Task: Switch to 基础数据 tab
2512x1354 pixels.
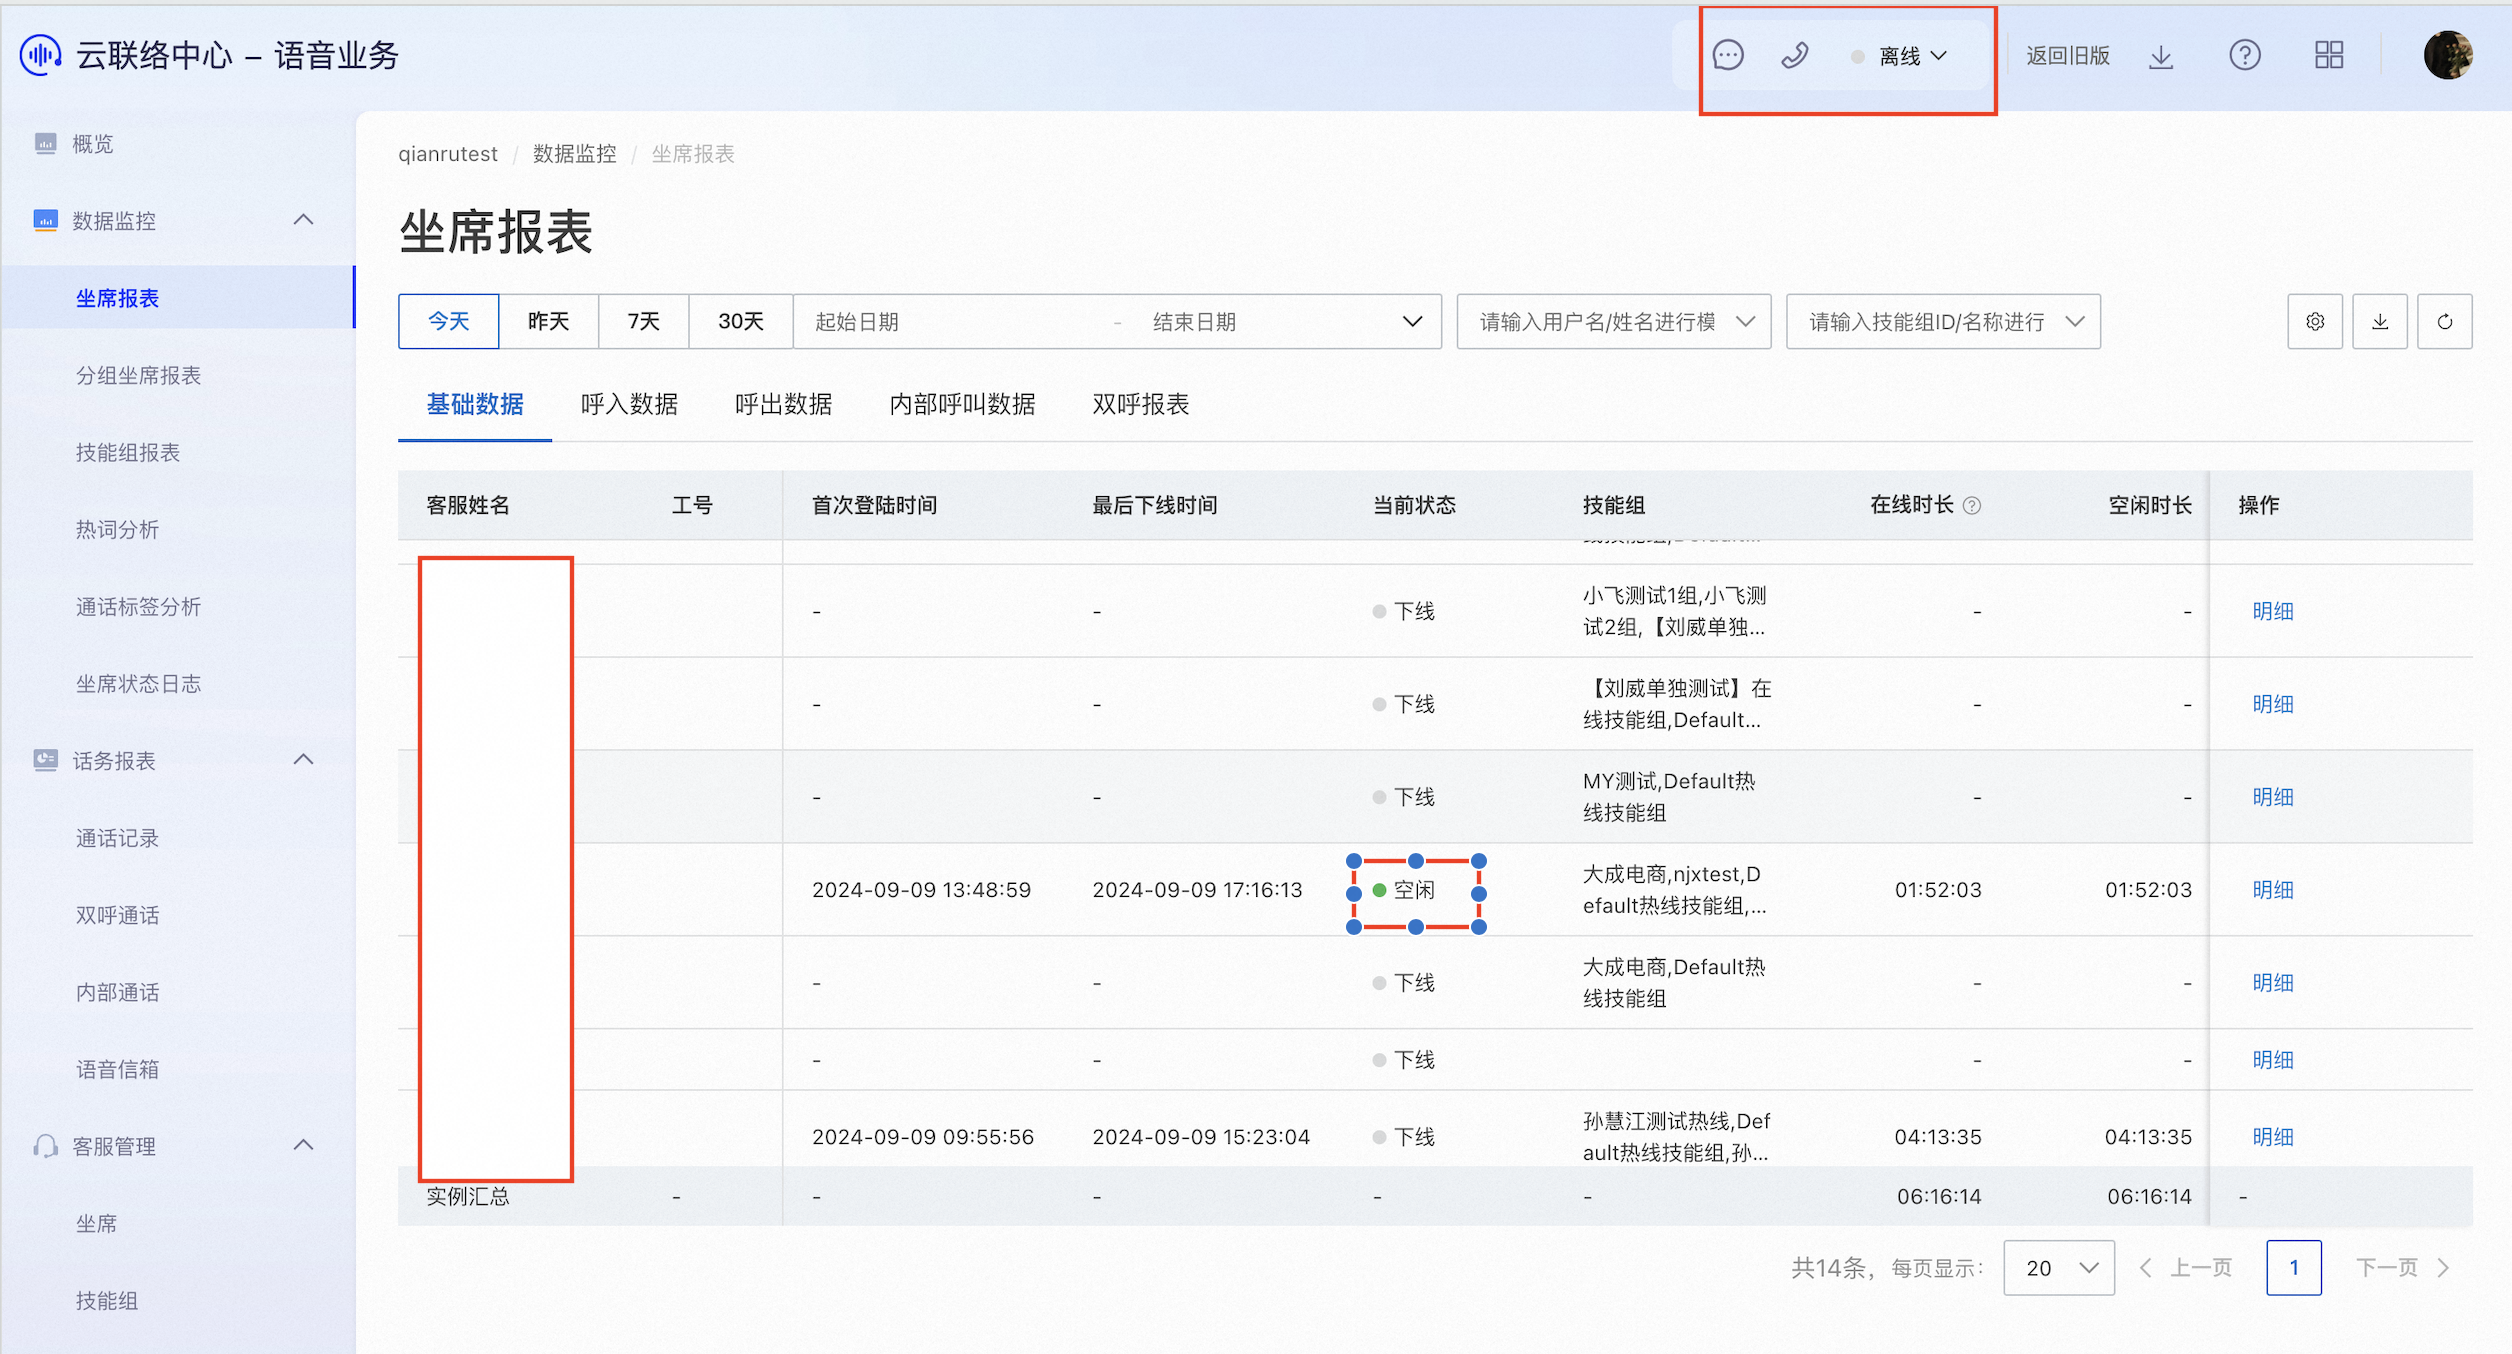Action: 474,404
